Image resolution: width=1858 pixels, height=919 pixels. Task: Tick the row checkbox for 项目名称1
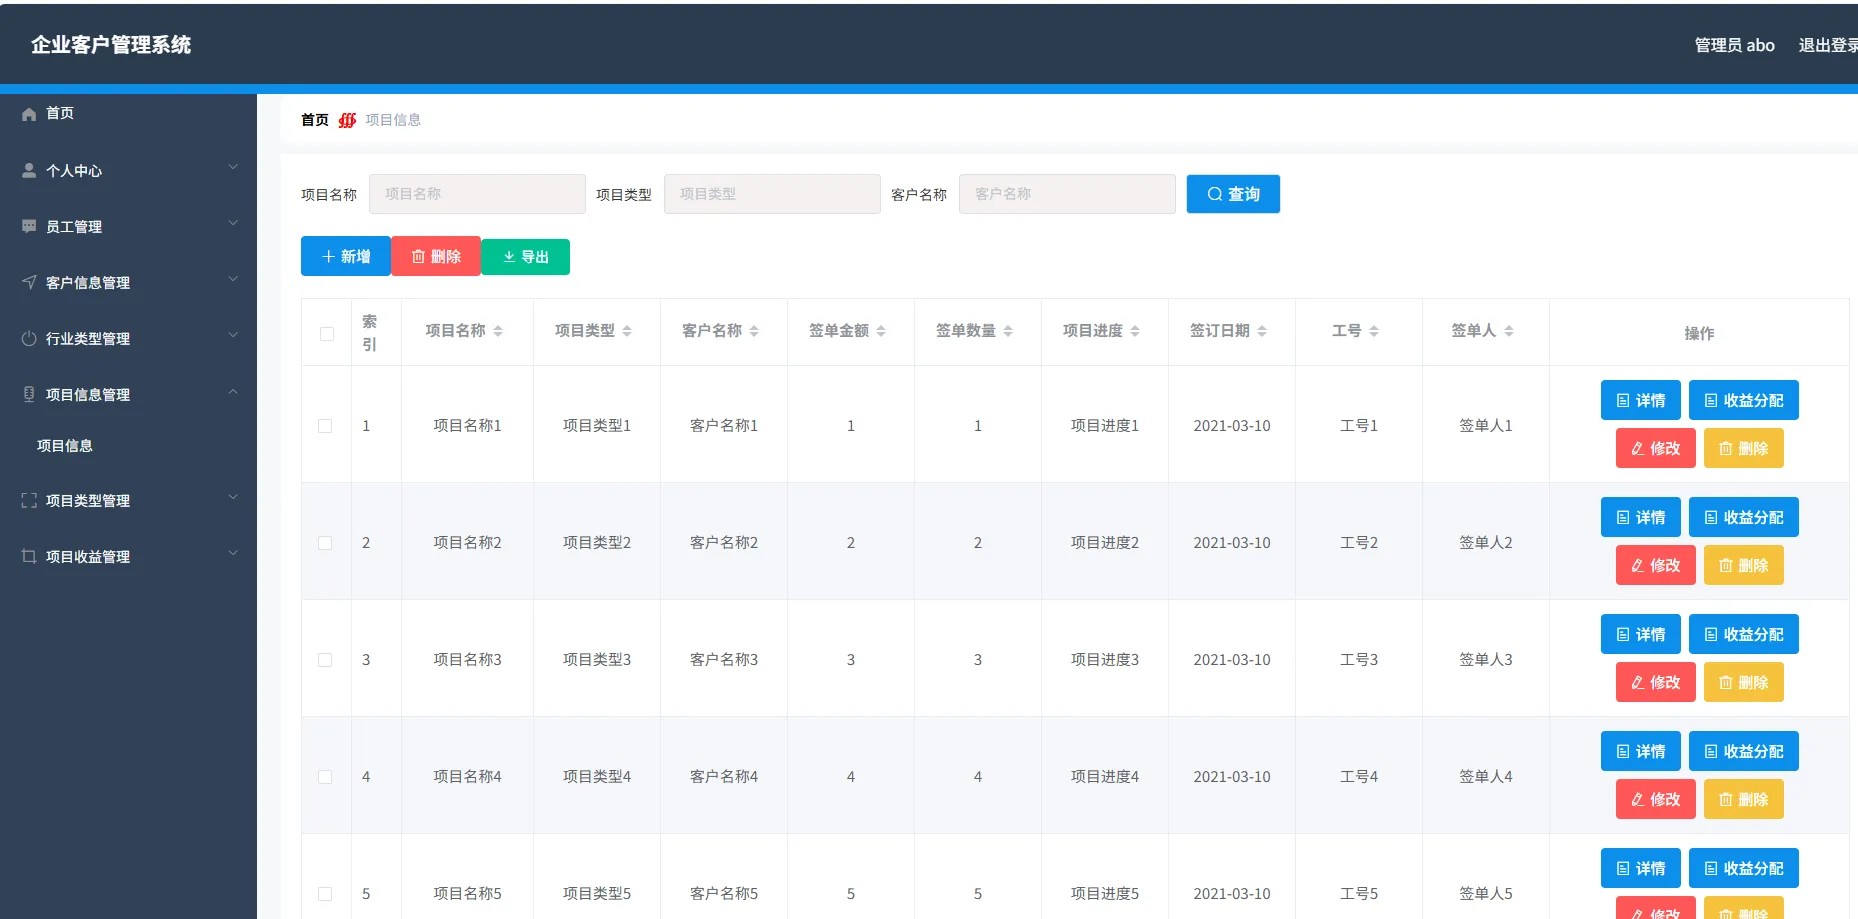tap(325, 425)
